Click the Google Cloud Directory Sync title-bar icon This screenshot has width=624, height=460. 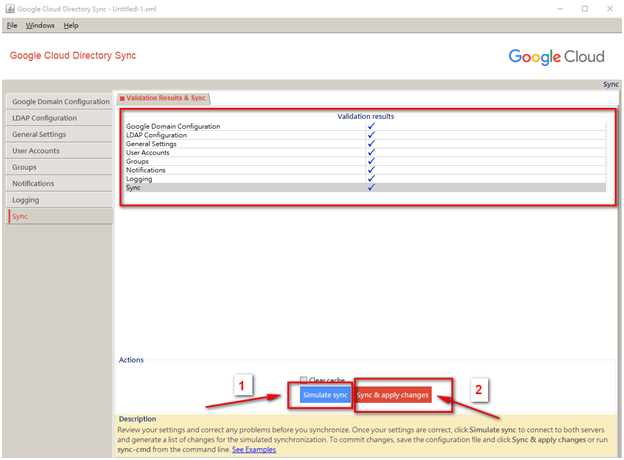11,8
